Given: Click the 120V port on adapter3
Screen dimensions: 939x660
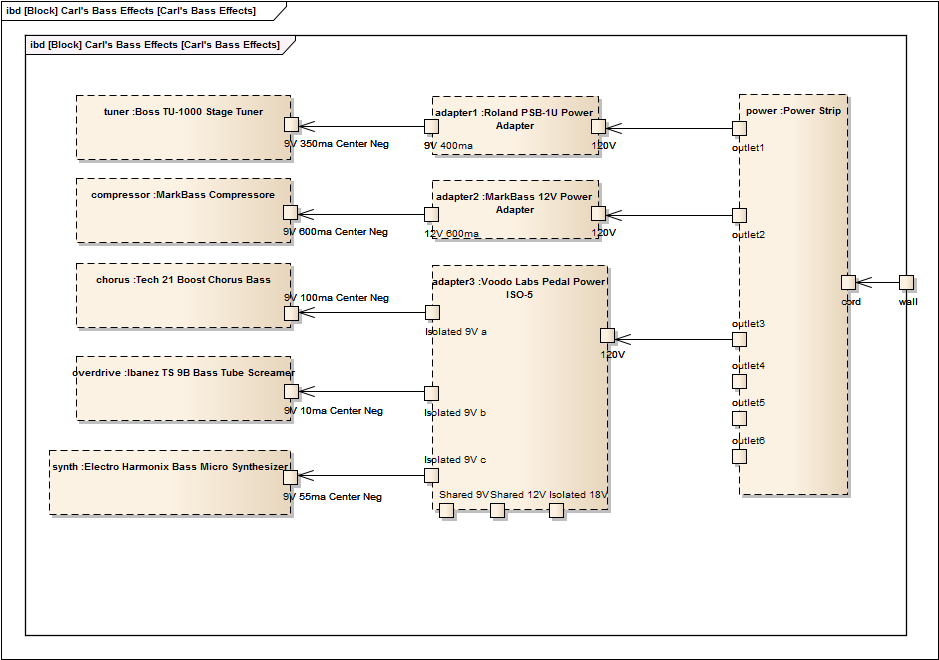Looking at the screenshot, I should 606,337.
